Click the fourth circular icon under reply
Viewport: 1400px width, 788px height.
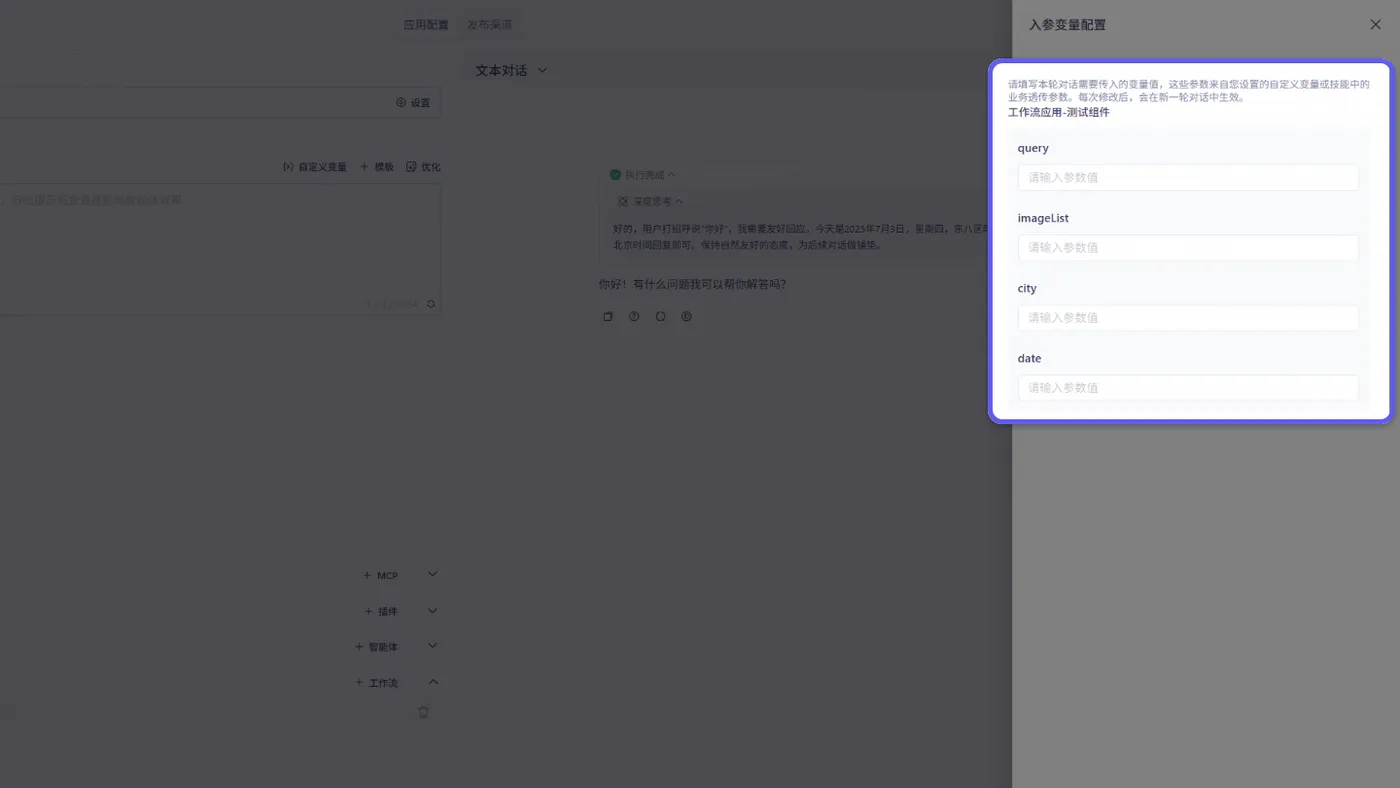[687, 316]
